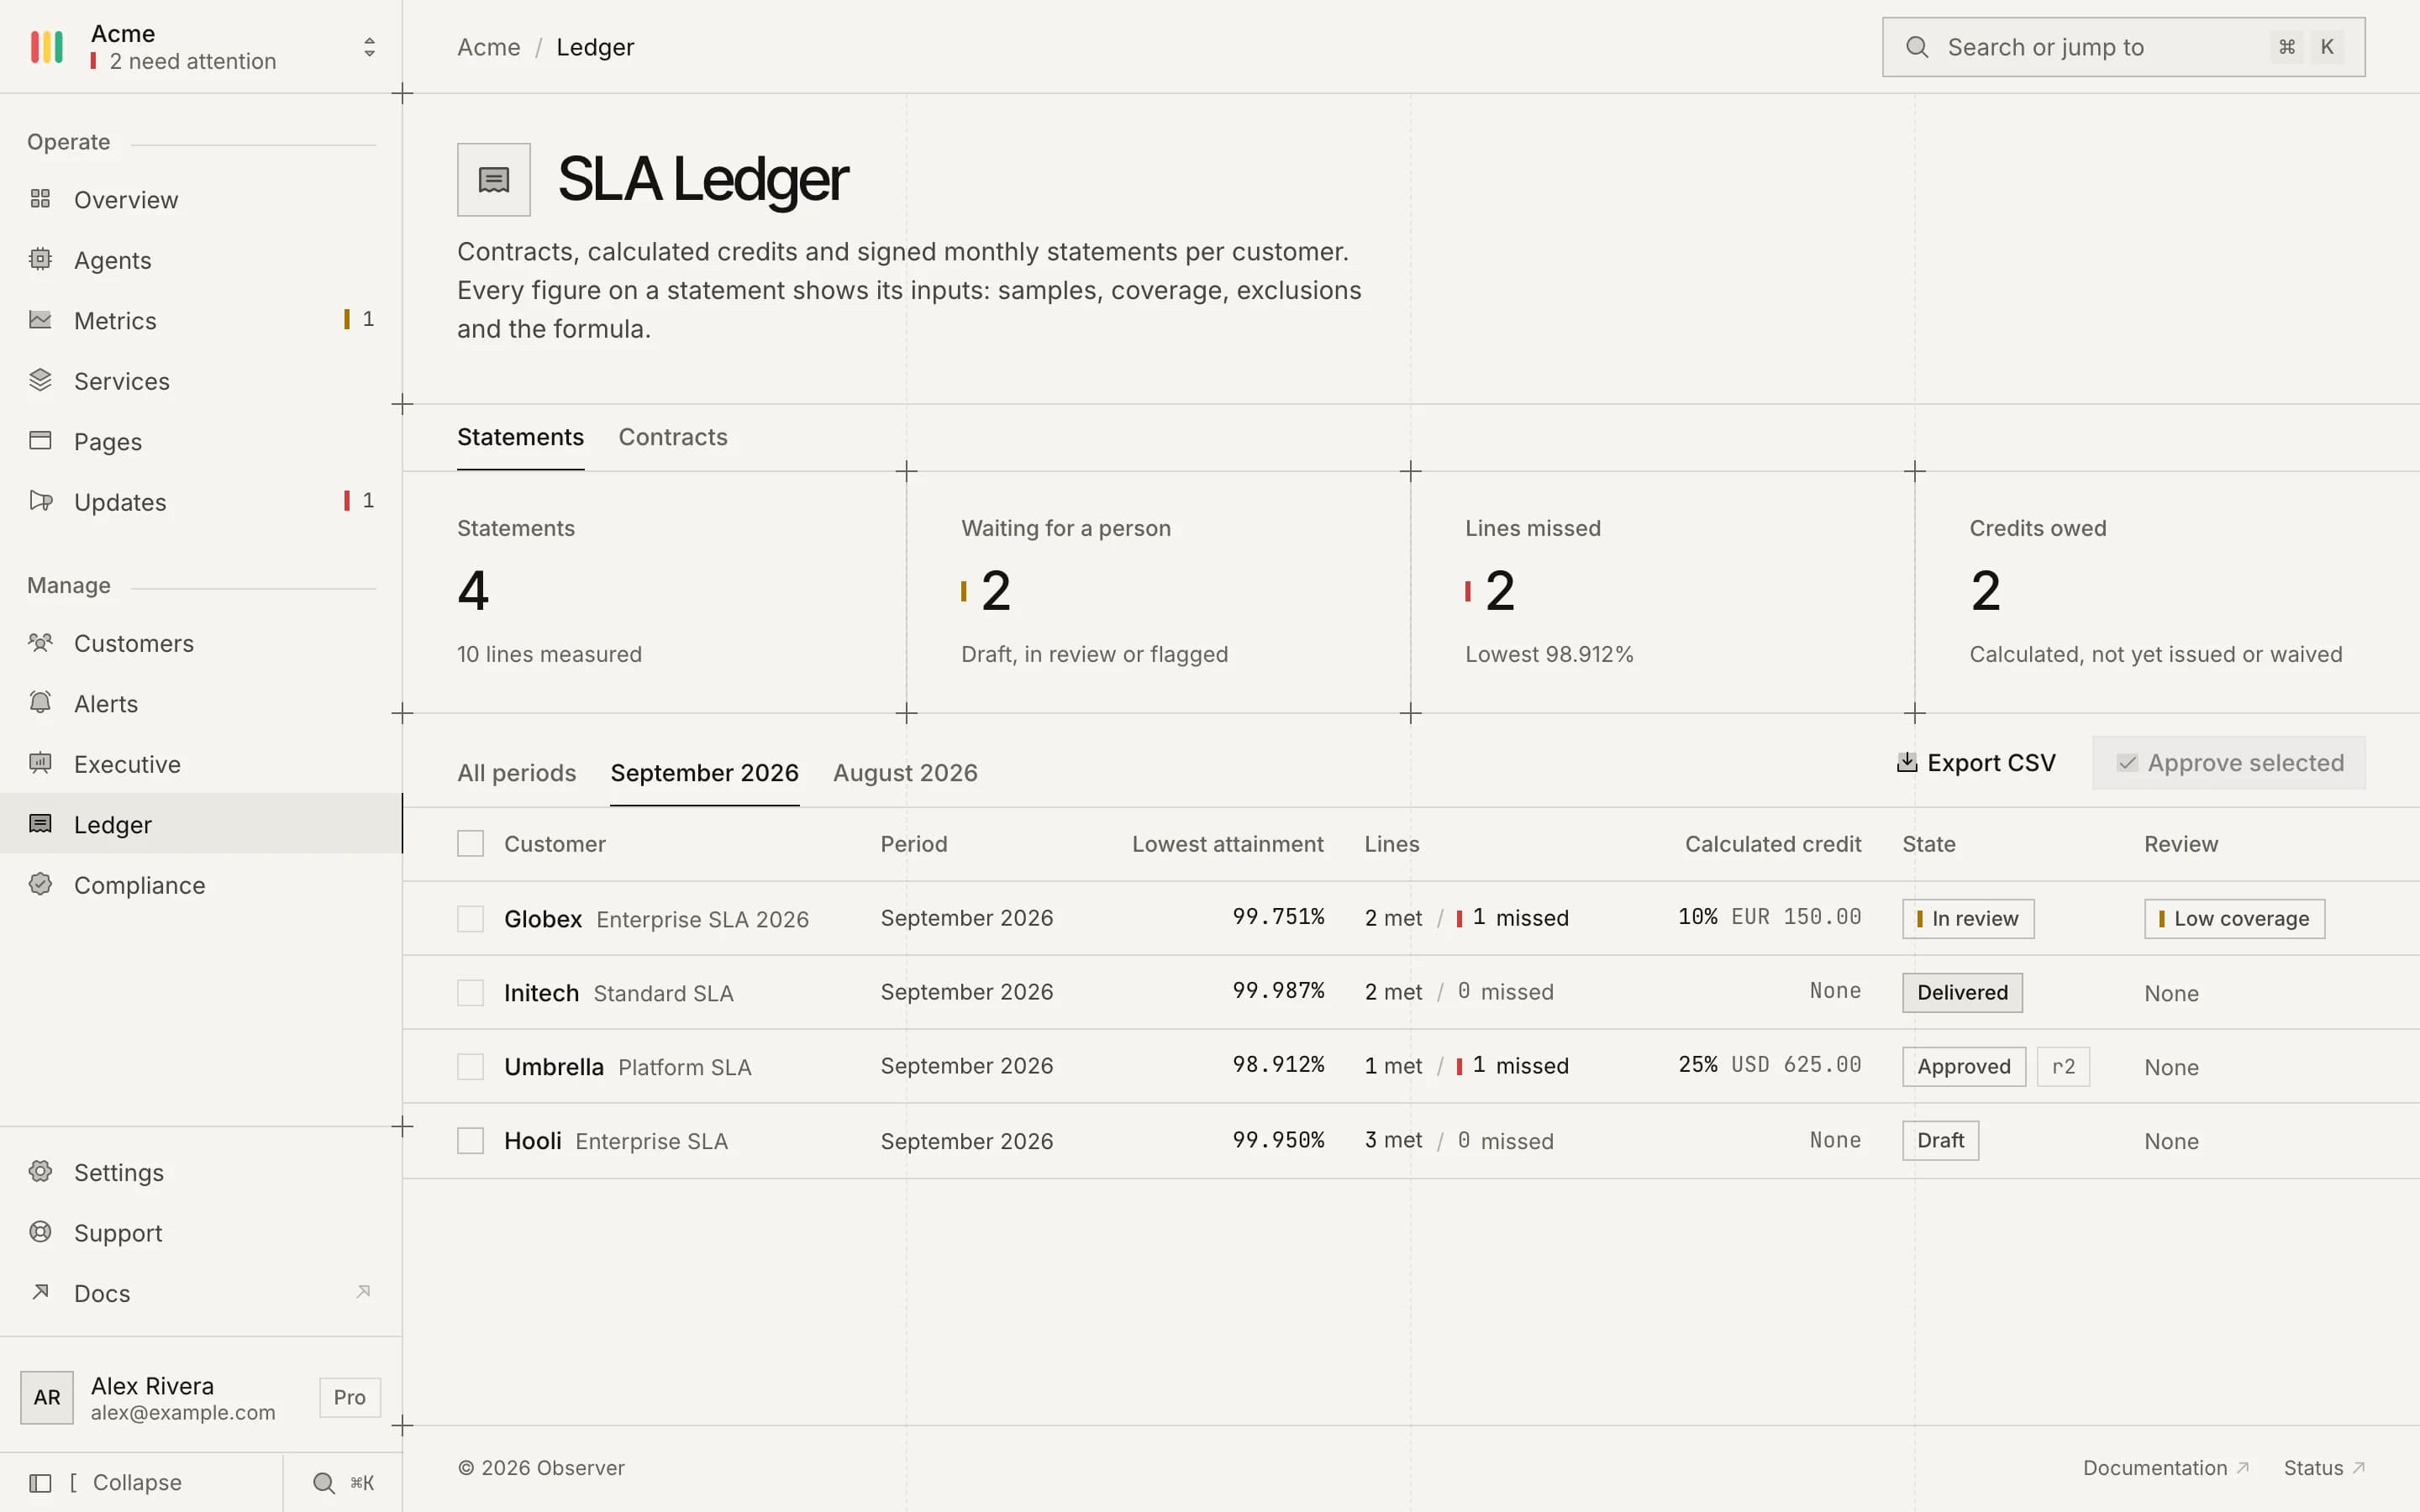Open Docs external arrow icon
The width and height of the screenshot is (2420, 1512).
(40, 1292)
